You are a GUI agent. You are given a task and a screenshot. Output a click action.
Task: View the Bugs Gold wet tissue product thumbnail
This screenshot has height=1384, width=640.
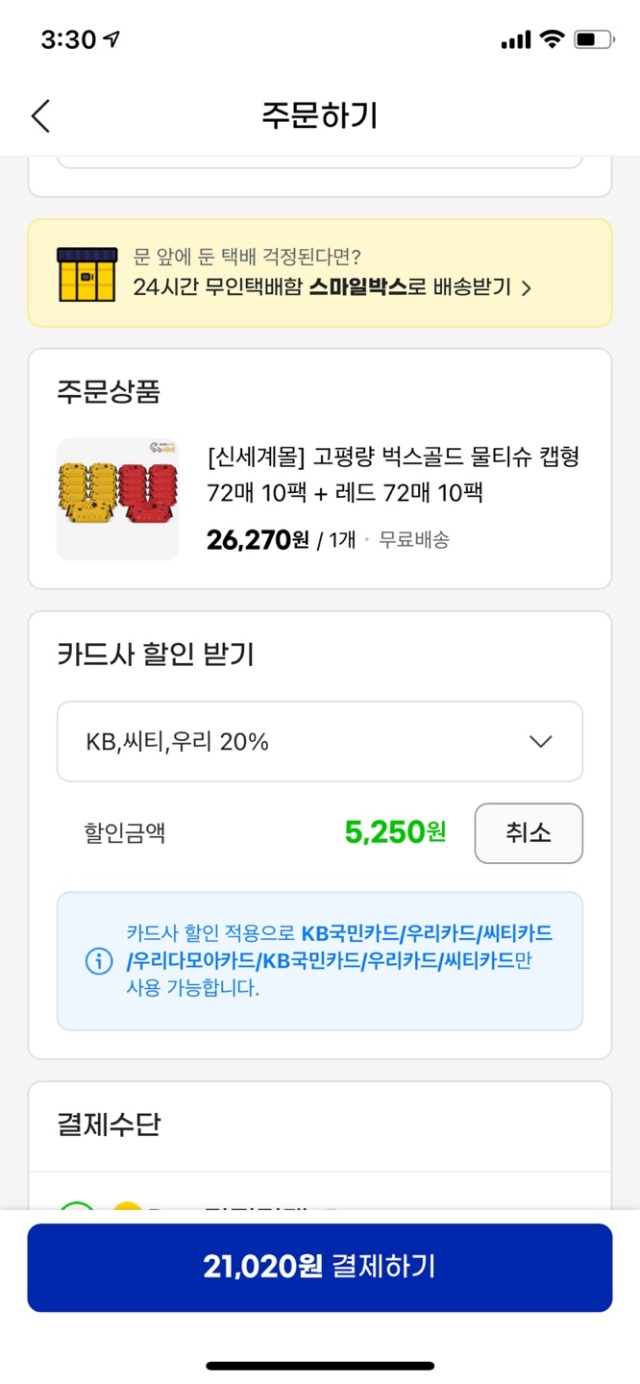pyautogui.click(x=118, y=499)
